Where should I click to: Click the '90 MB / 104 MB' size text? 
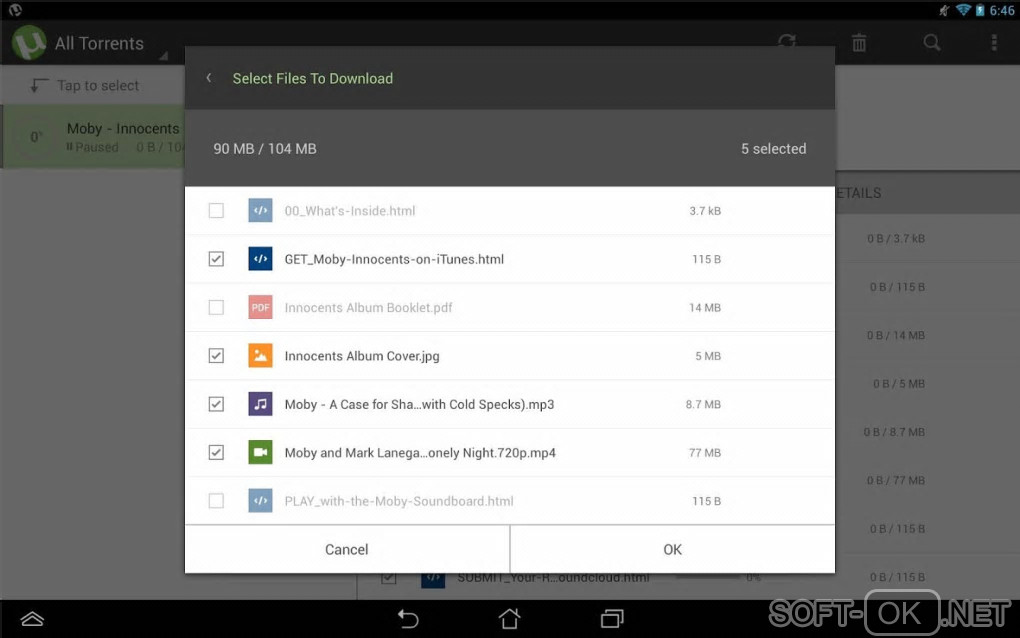[265, 149]
